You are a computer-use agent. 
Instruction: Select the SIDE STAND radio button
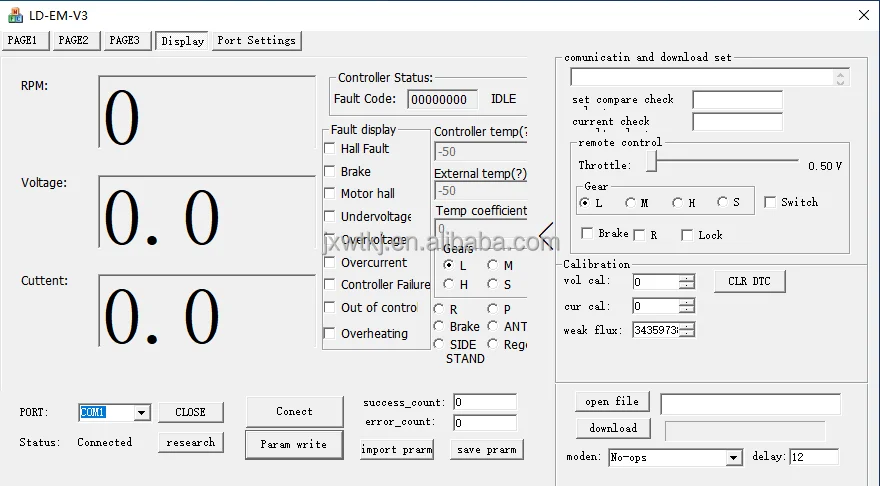(439, 344)
